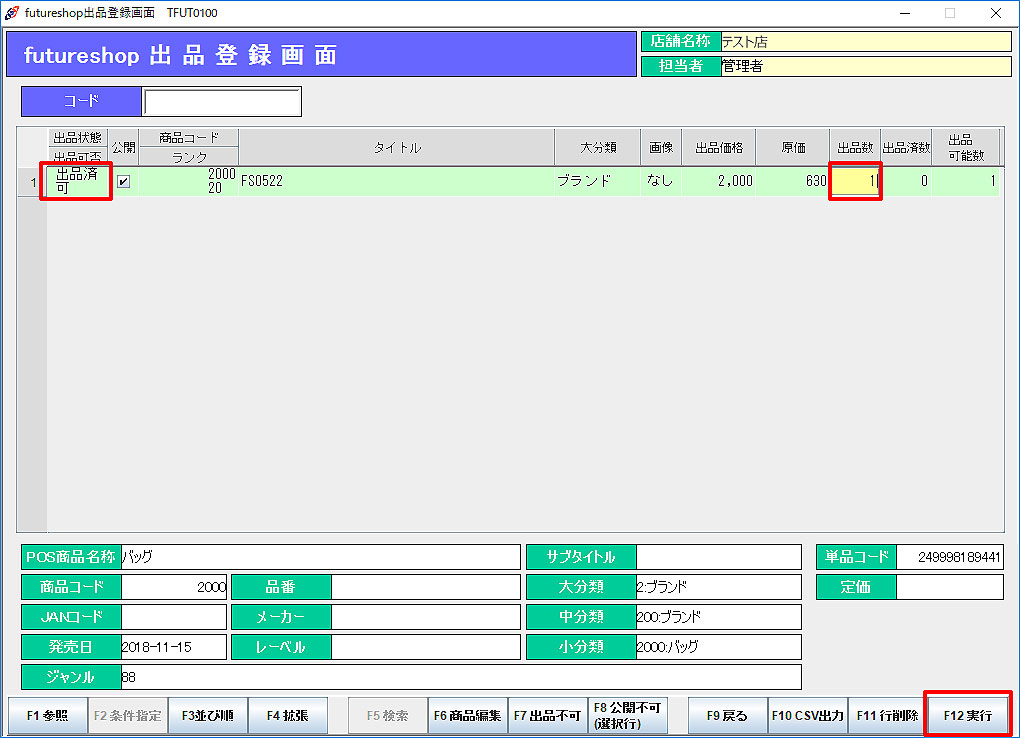Click the 出品価格 column header
Screen dimensions: 1020x738
point(719,148)
